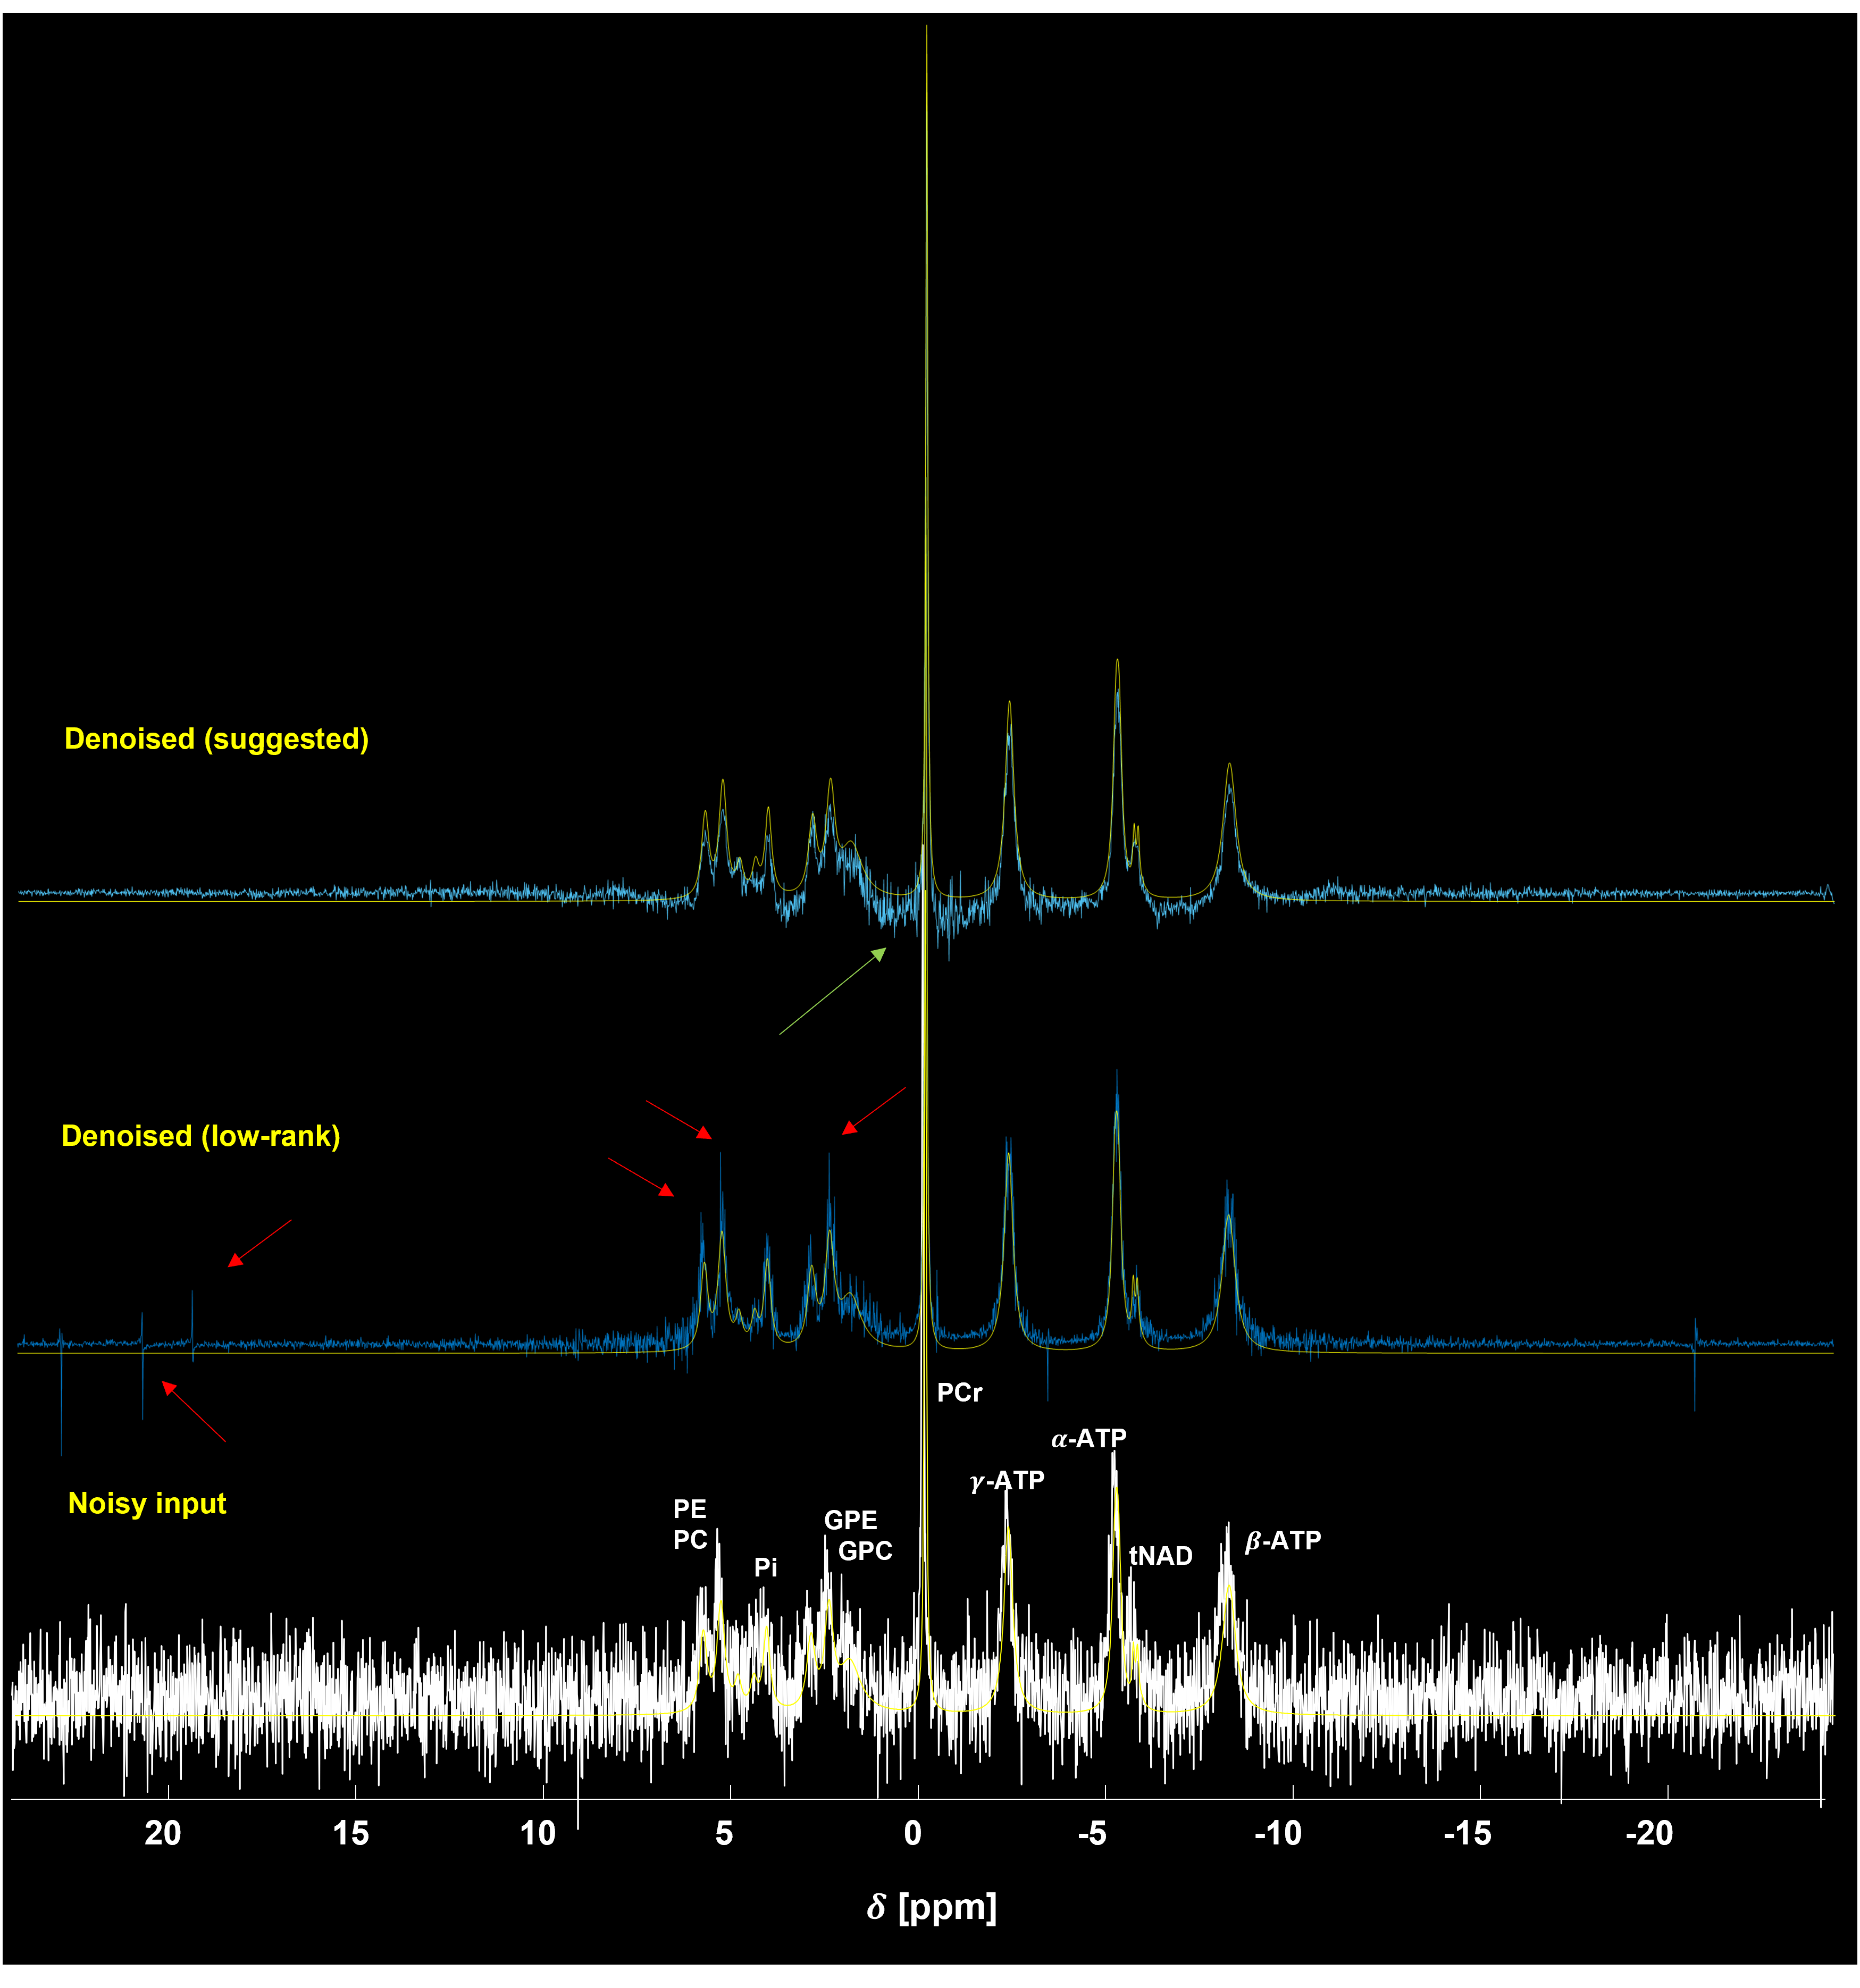Click the GPE label
The image size is (1860, 1988).
click(850, 1520)
